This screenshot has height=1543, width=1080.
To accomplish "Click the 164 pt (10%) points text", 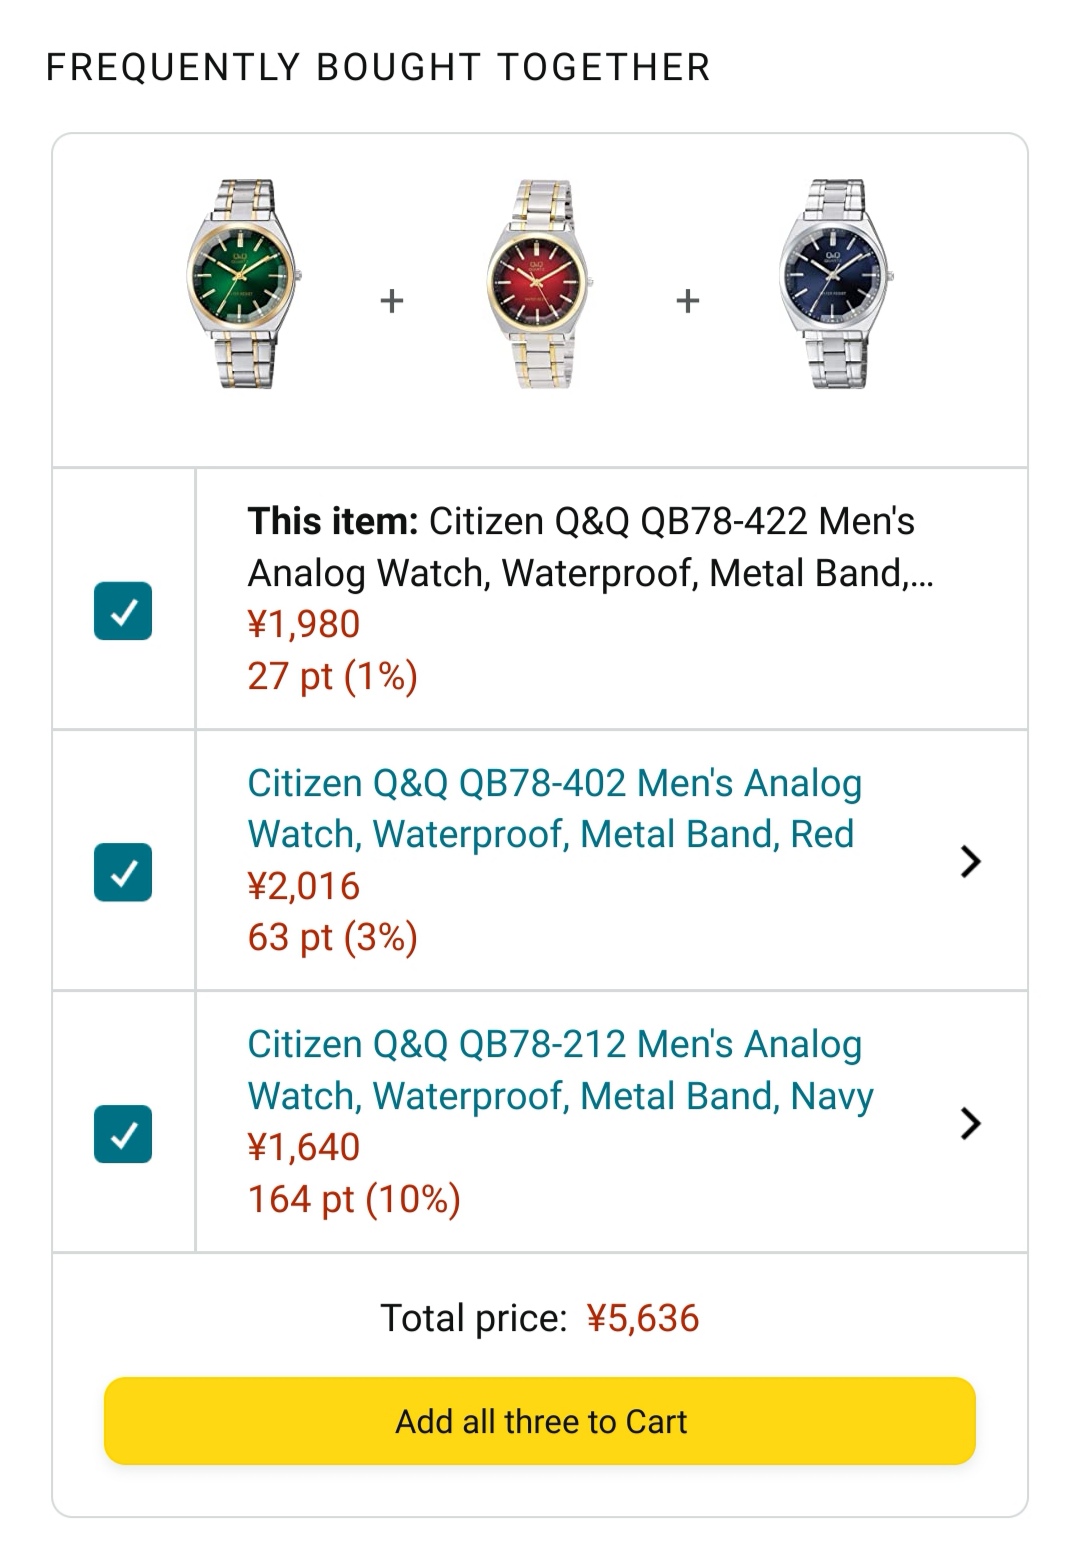I will point(354,1199).
